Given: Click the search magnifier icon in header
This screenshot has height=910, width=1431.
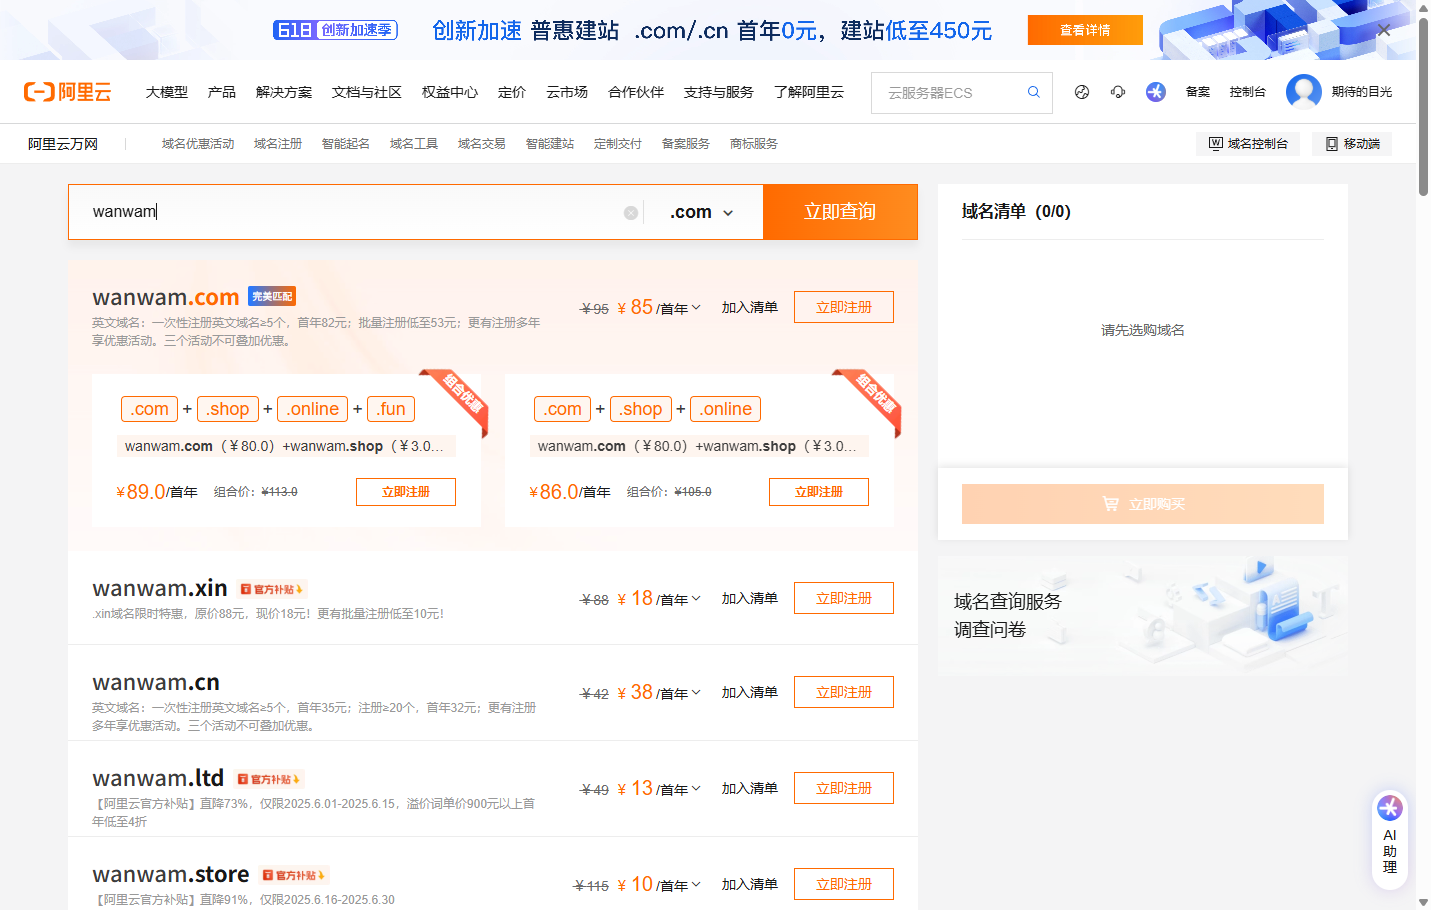Looking at the screenshot, I should (x=1034, y=92).
